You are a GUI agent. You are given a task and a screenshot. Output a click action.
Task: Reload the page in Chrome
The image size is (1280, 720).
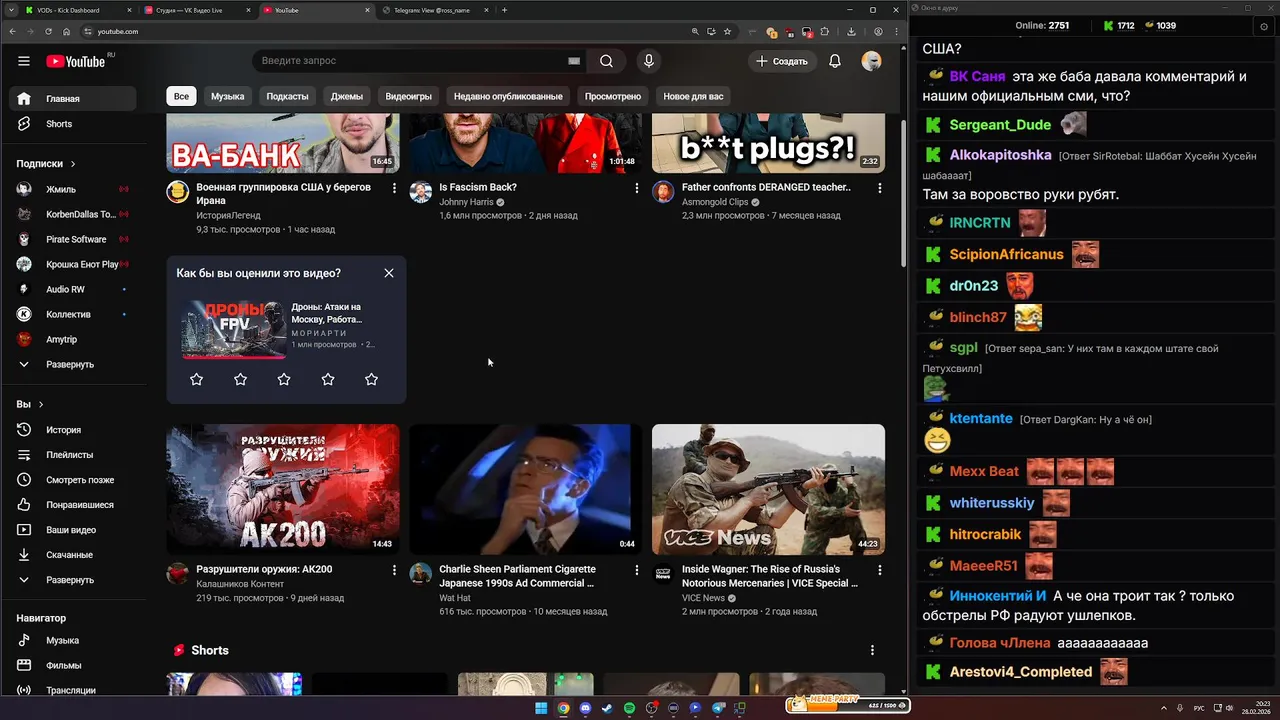[x=47, y=31]
